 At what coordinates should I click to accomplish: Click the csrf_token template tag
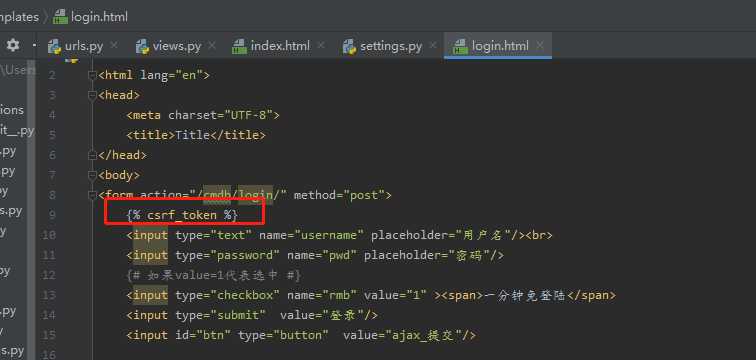(182, 215)
